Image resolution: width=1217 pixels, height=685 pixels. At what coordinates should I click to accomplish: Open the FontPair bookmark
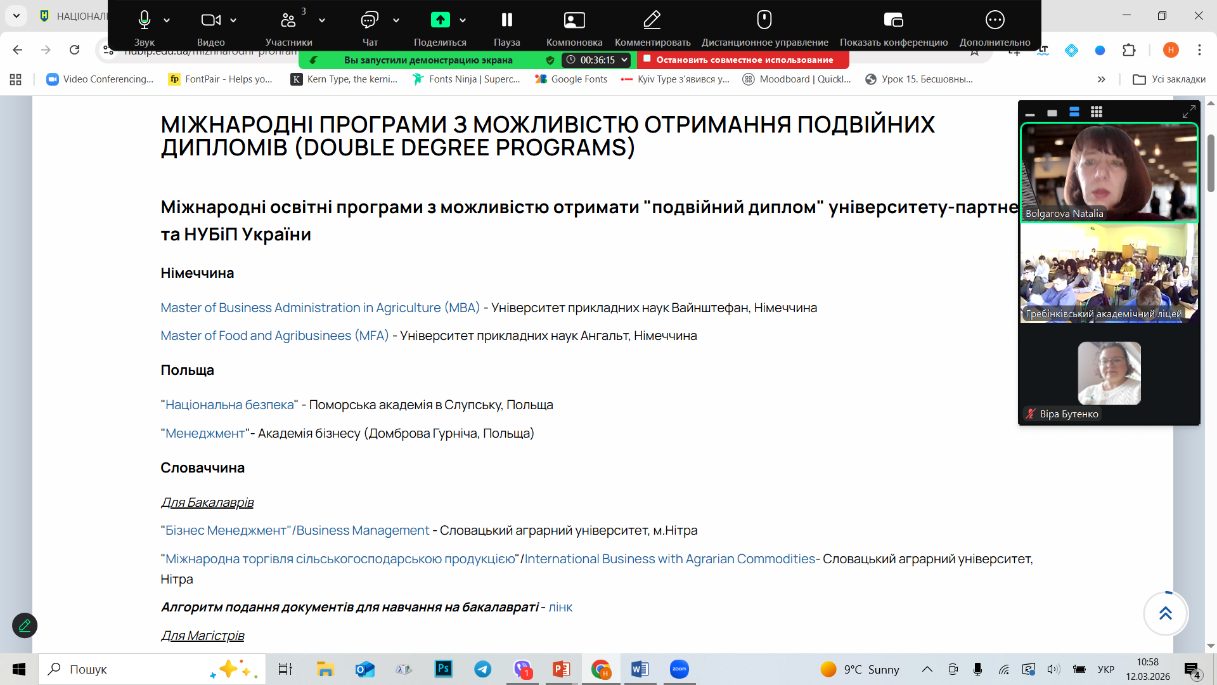(x=221, y=79)
